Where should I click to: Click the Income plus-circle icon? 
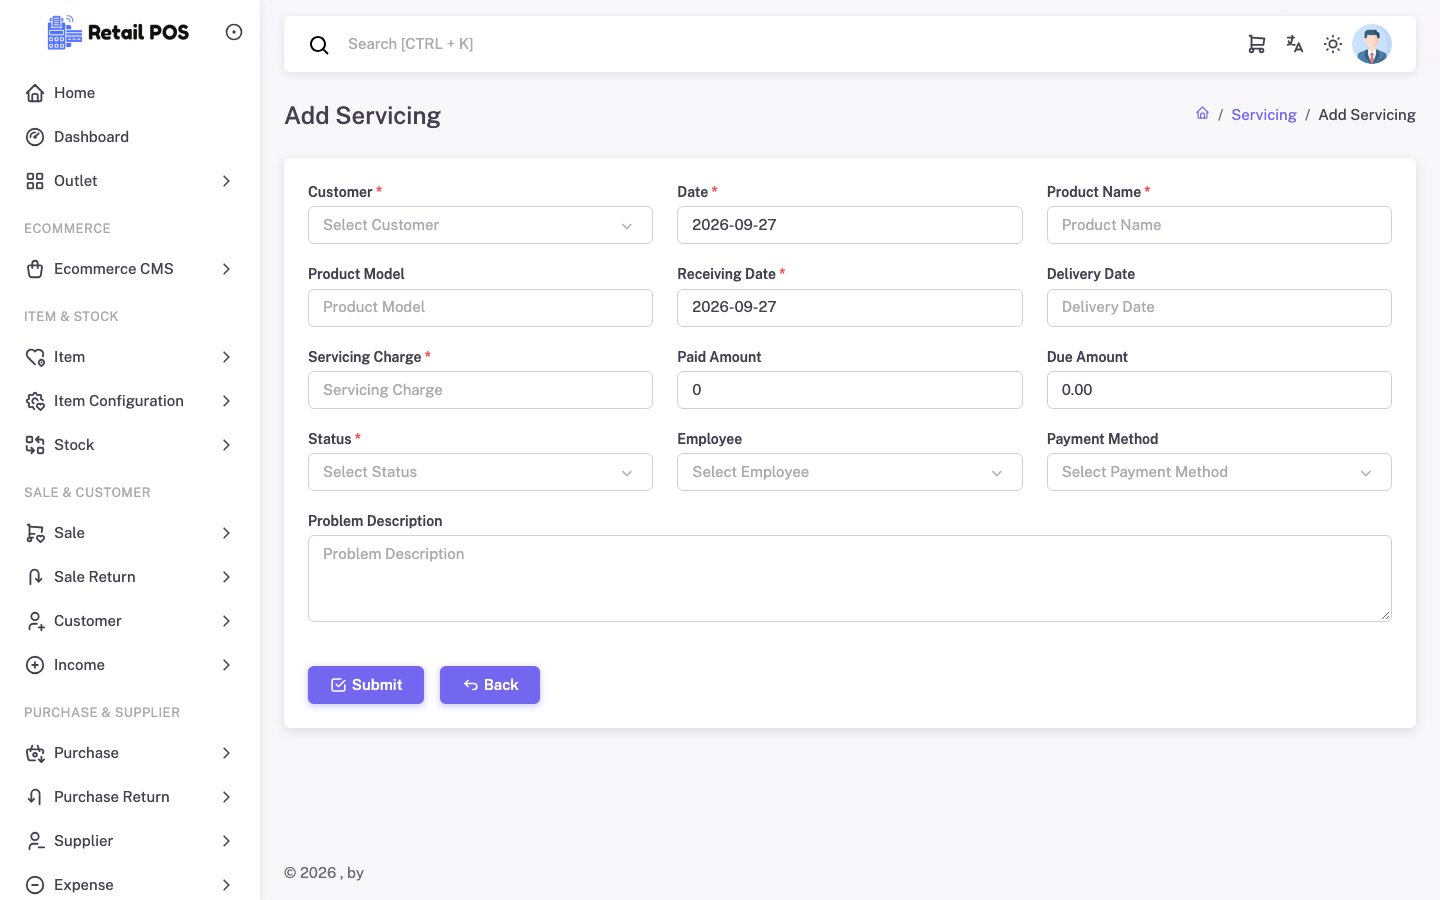[x=35, y=665]
